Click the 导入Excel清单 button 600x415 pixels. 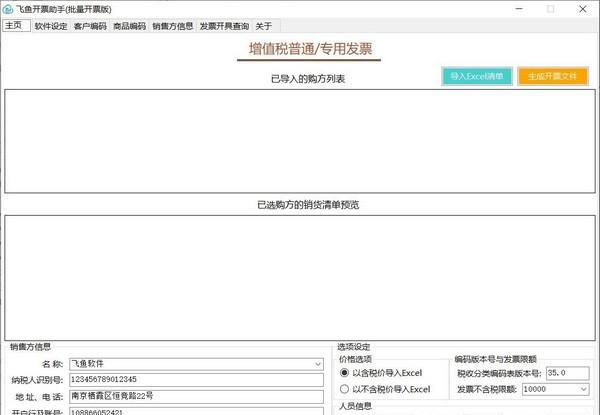click(x=476, y=76)
